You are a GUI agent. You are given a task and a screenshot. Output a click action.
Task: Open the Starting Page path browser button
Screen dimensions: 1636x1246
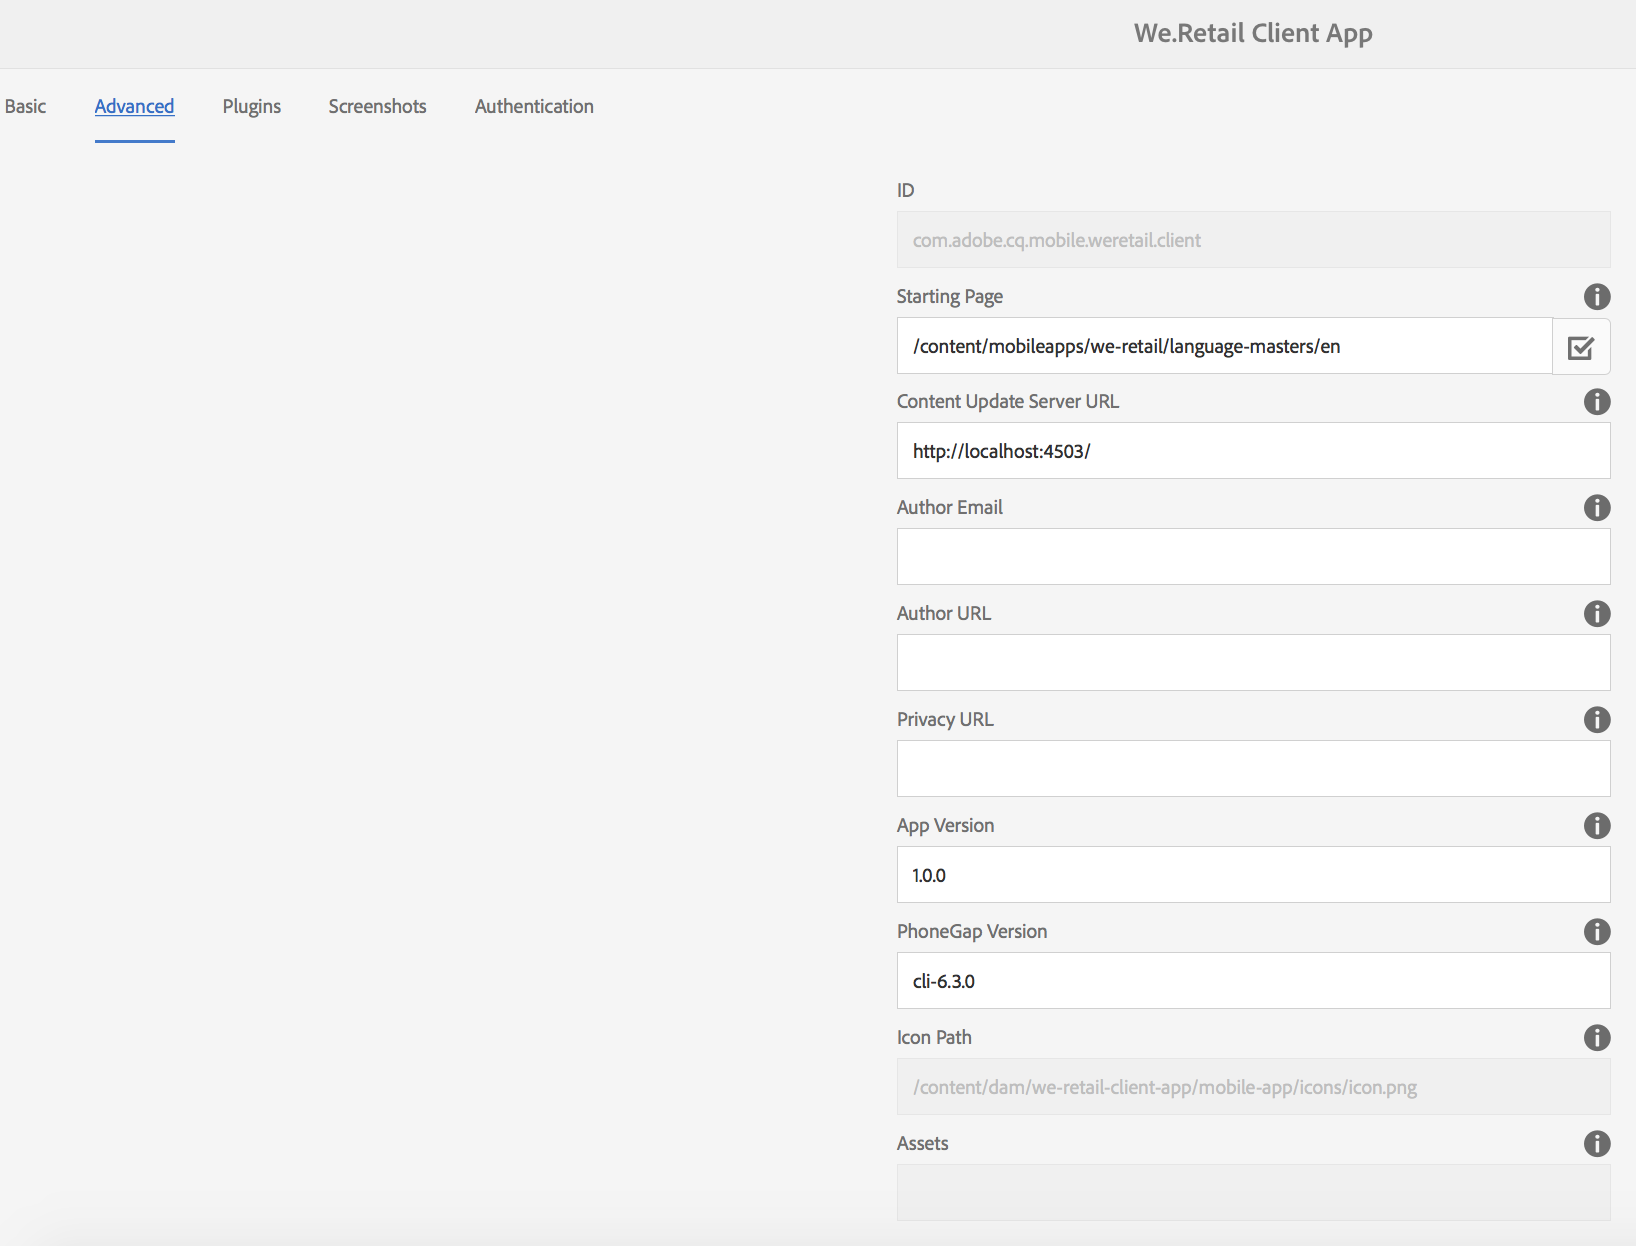[1581, 346]
